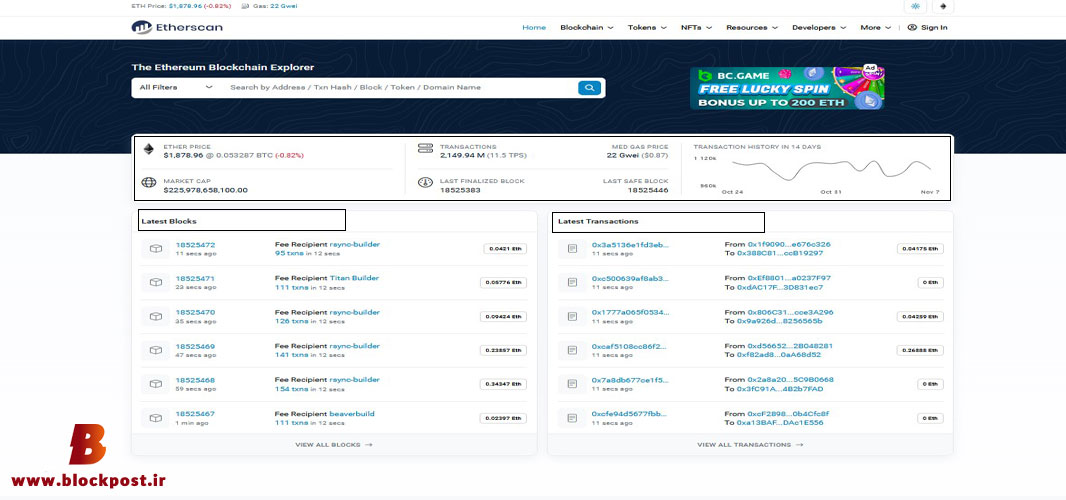The image size is (1066, 500).
Task: Focus the address/txn hash search field
Action: point(400,87)
